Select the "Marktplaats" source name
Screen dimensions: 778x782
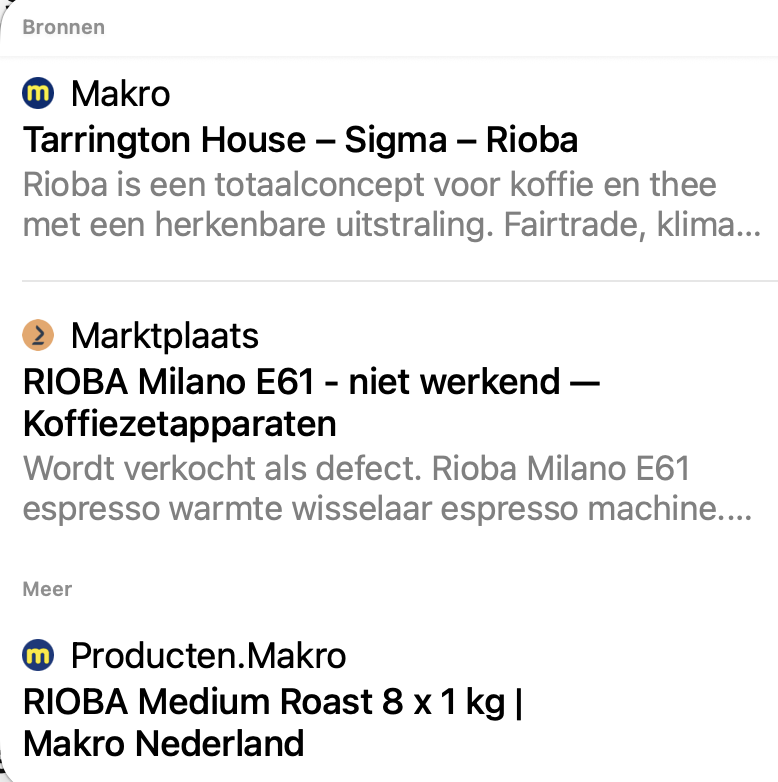tap(165, 336)
